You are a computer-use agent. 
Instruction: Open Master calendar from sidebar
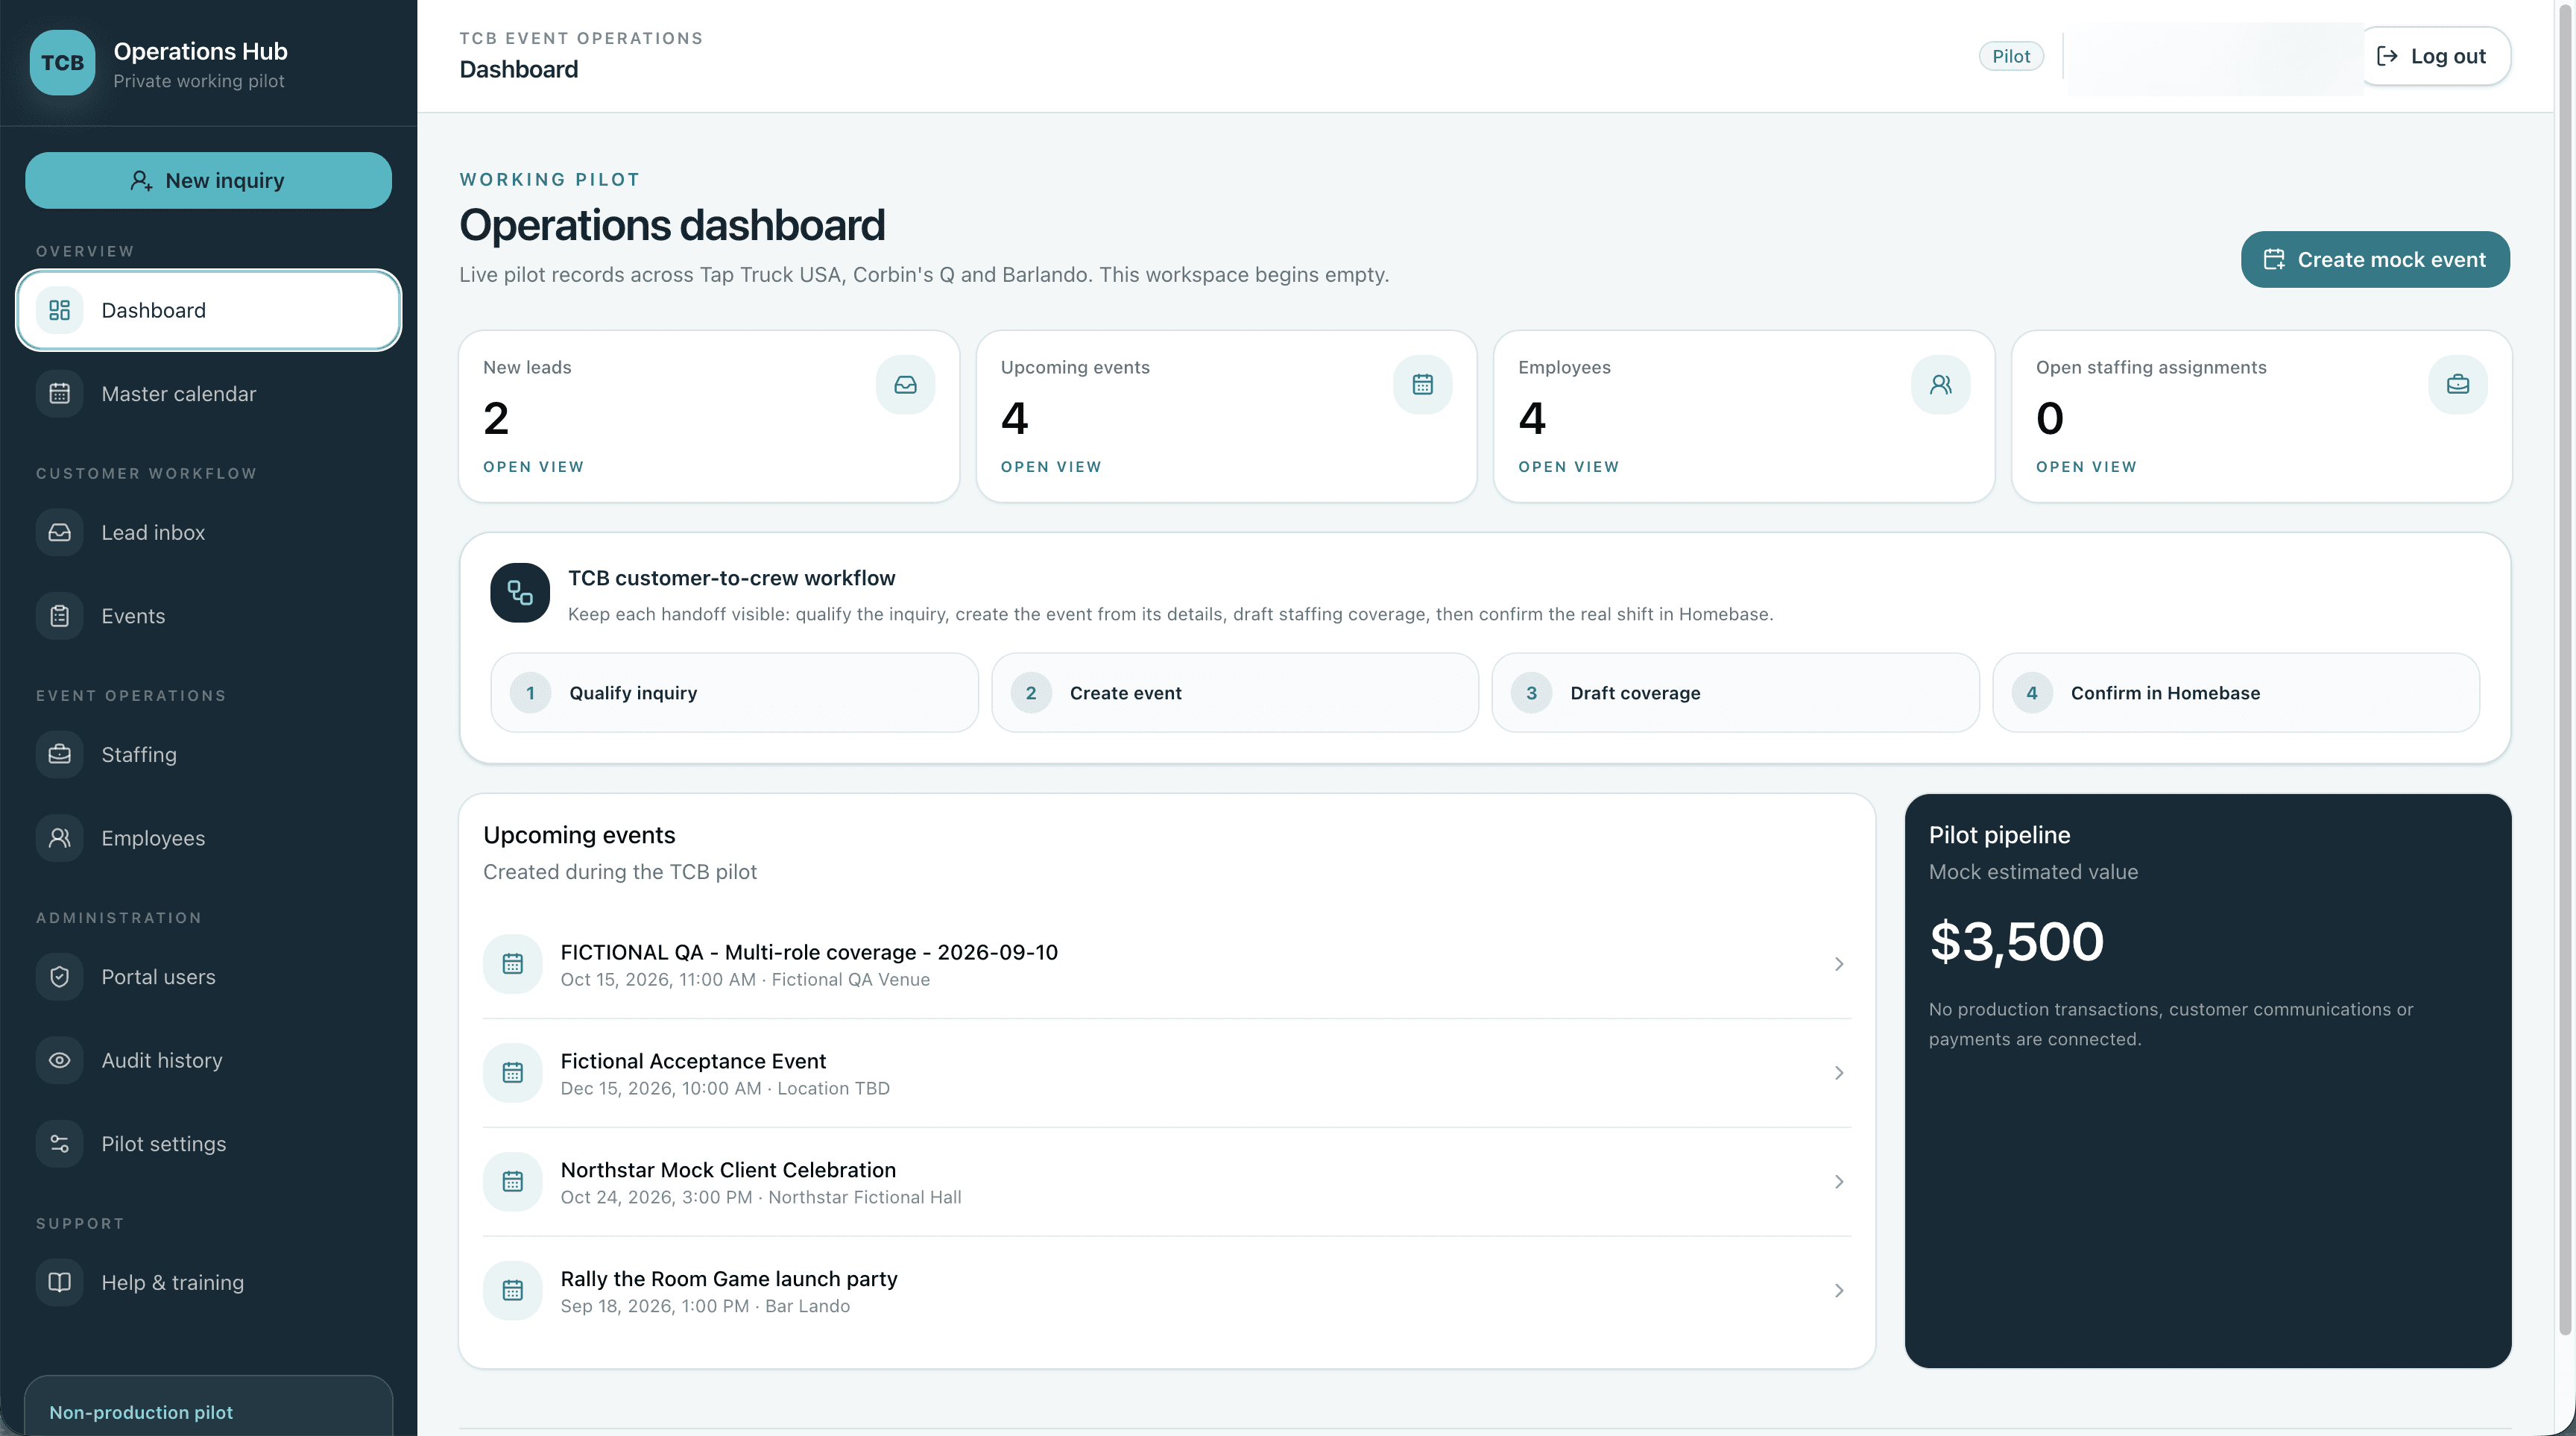click(x=209, y=394)
